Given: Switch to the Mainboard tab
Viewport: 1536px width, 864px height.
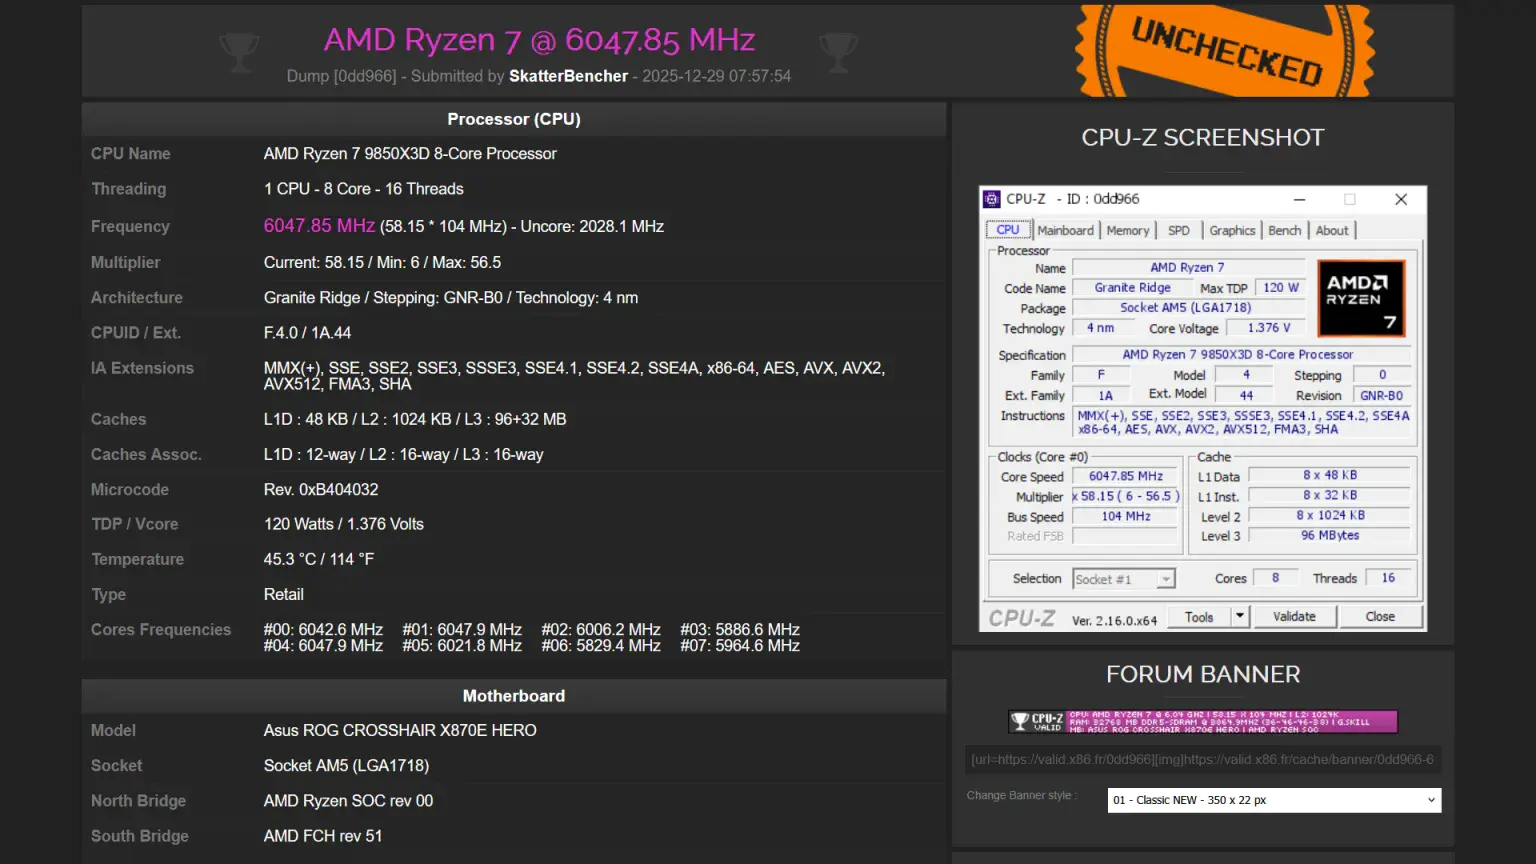Looking at the screenshot, I should (1065, 230).
